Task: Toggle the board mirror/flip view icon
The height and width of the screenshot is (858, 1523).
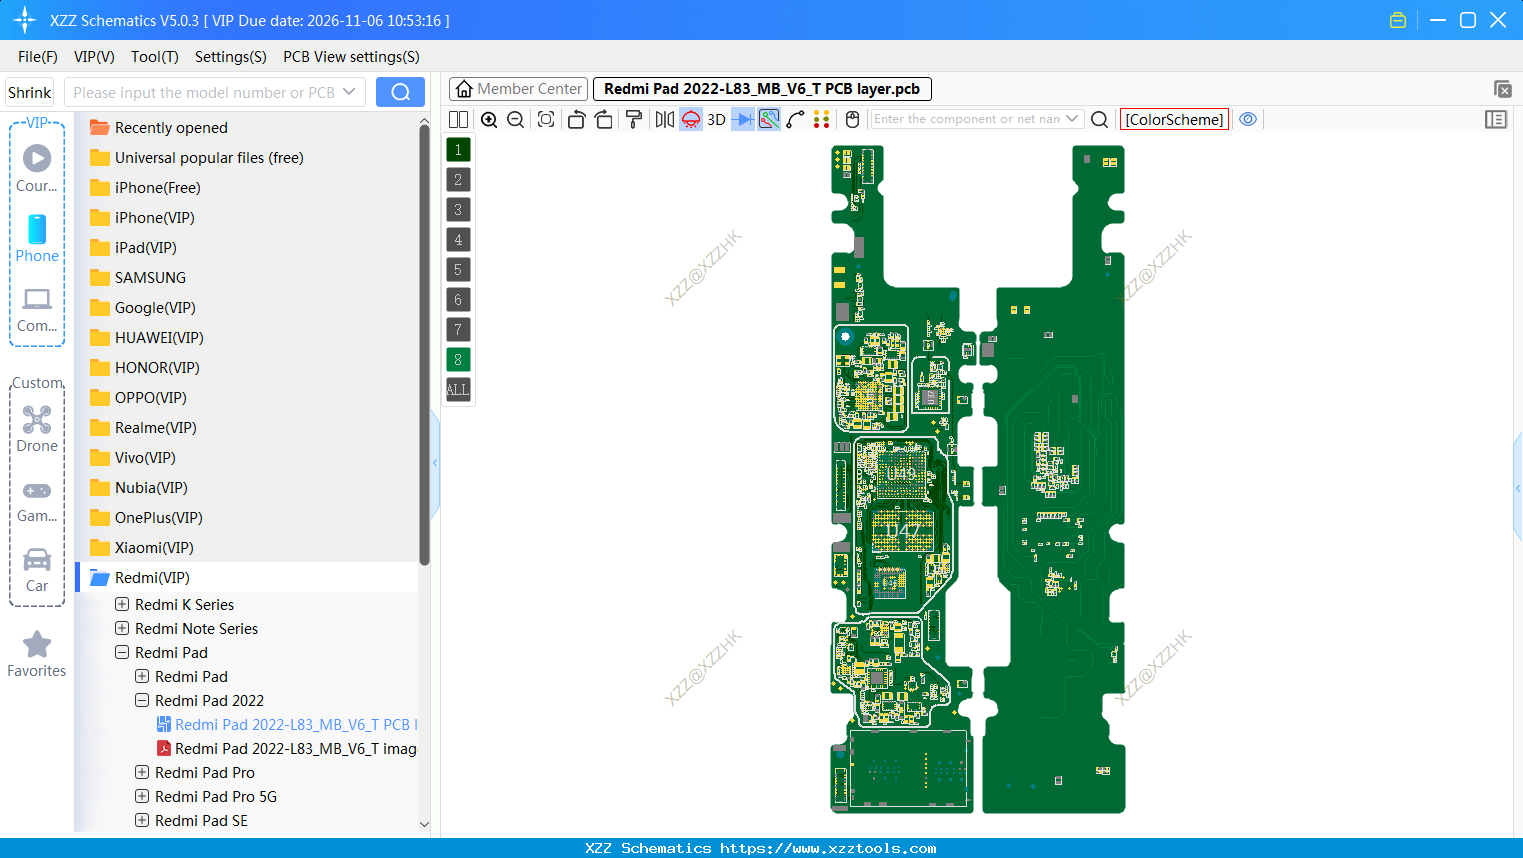Action: coord(665,119)
